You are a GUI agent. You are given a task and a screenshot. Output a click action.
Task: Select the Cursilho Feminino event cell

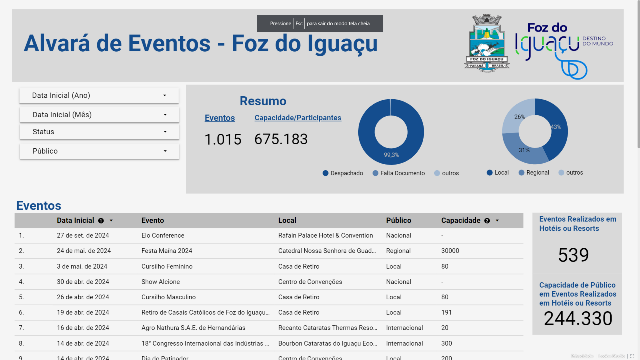click(x=167, y=267)
